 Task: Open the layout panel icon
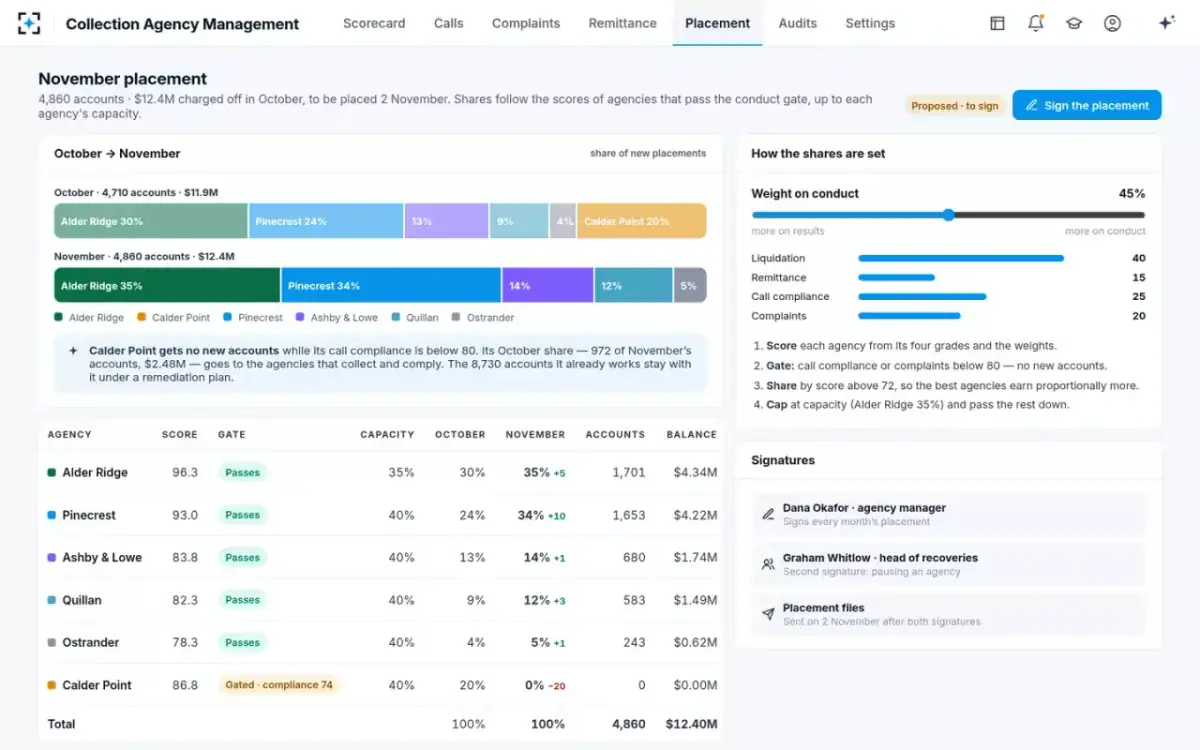coord(997,23)
